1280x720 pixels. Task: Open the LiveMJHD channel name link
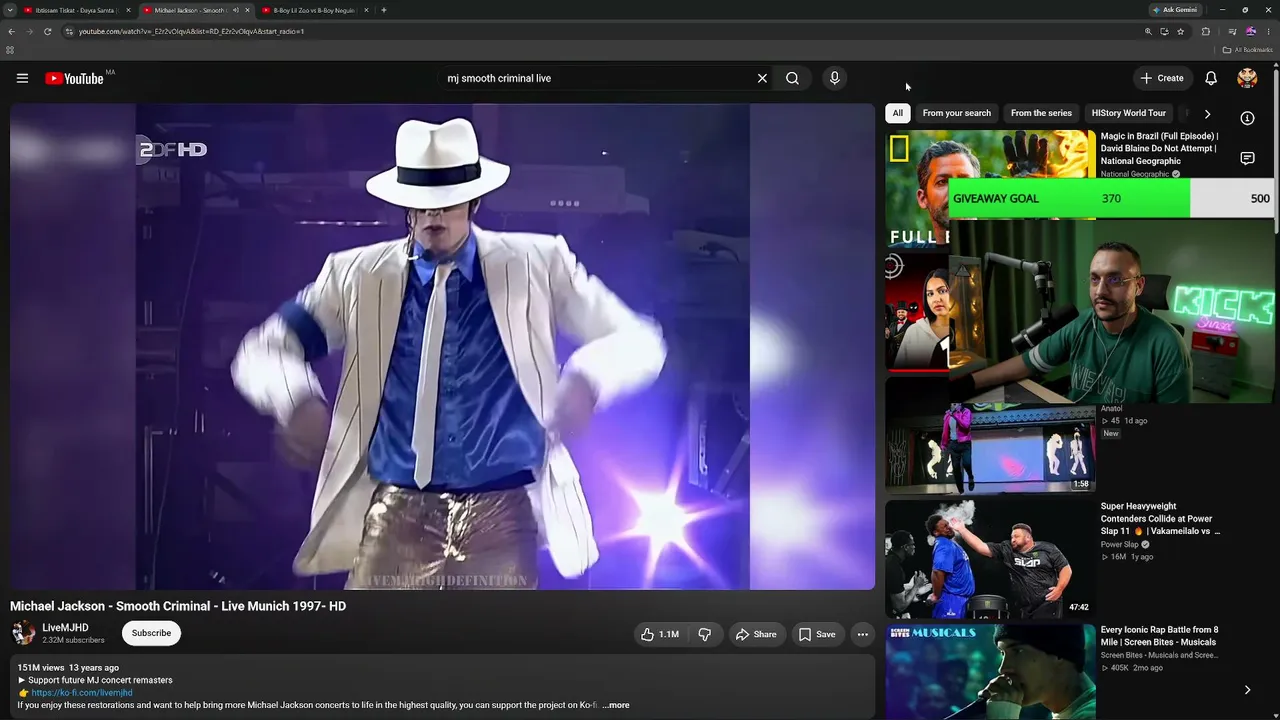(65, 628)
